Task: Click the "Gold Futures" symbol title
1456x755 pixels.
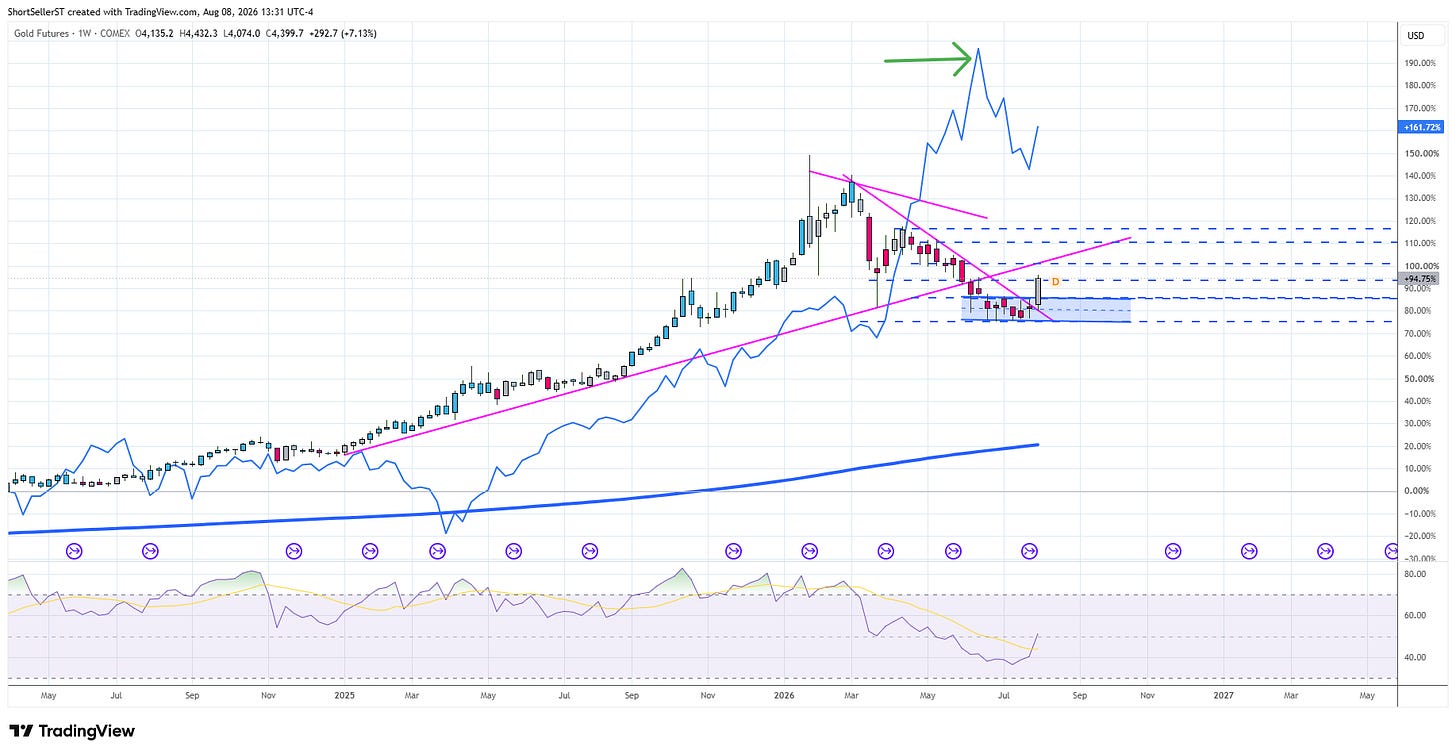Action: pyautogui.click(x=42, y=33)
